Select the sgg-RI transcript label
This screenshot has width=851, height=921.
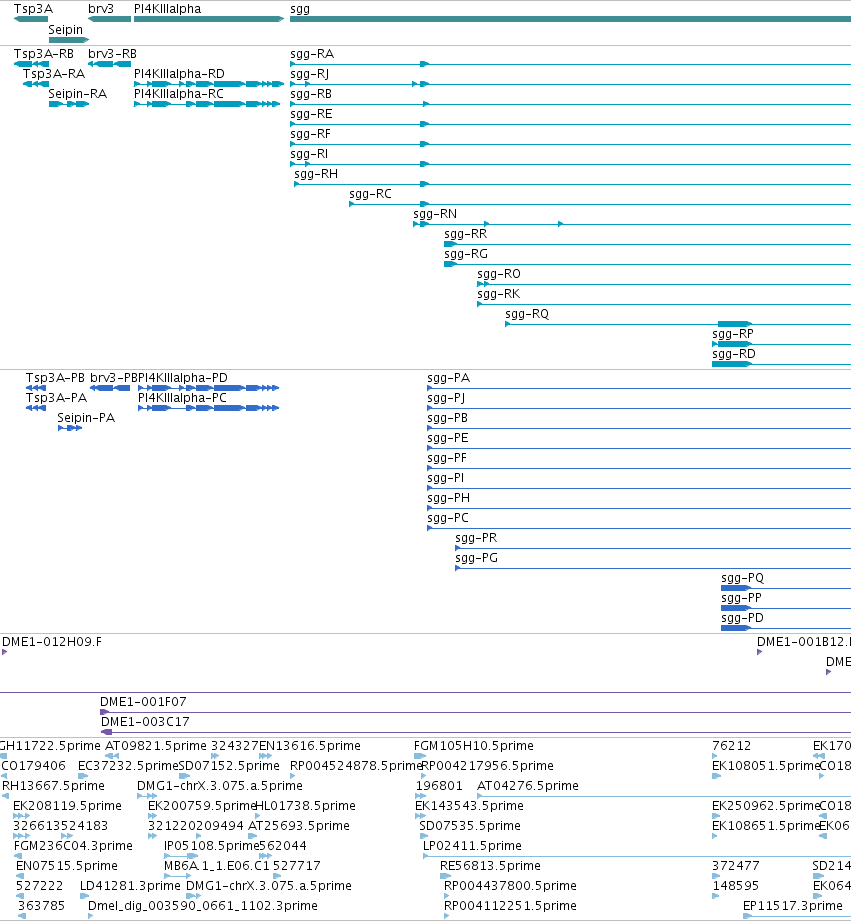coord(309,154)
